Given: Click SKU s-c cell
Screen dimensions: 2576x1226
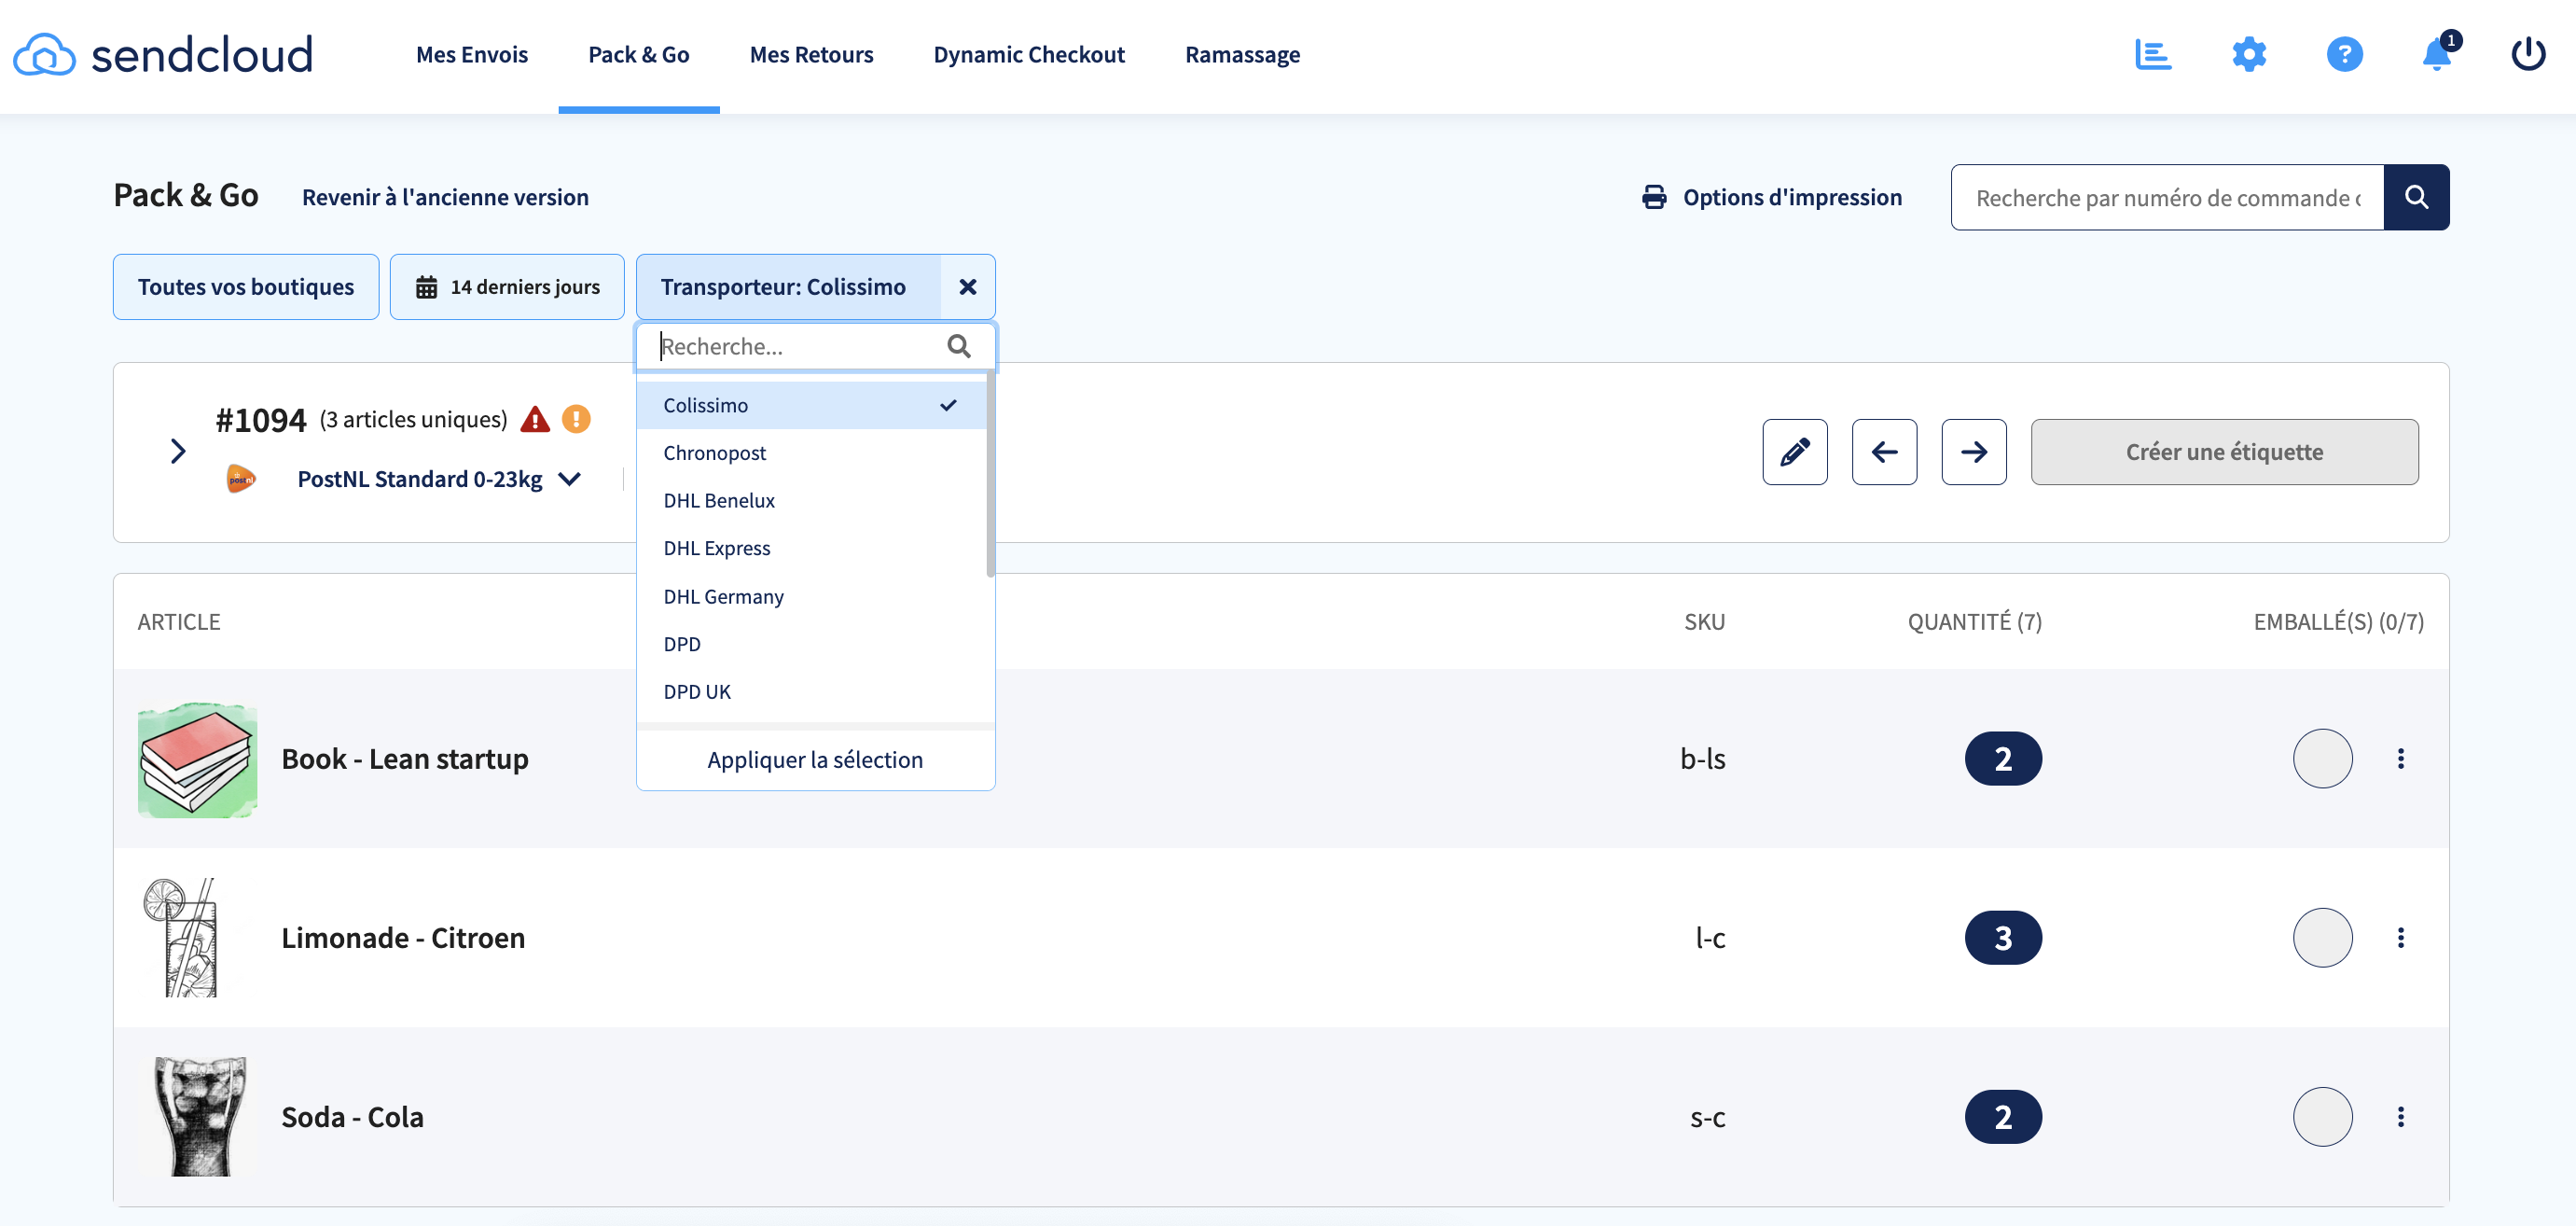Looking at the screenshot, I should (x=1707, y=1117).
